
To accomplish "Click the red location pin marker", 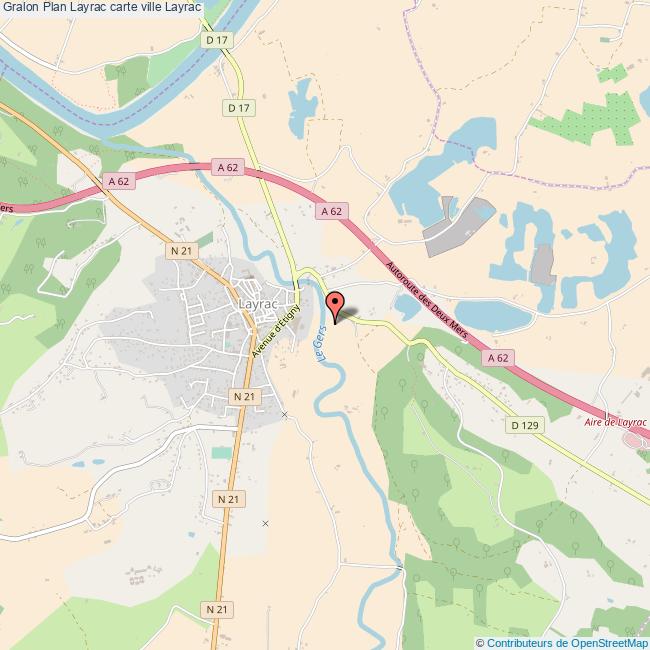I will [x=335, y=307].
